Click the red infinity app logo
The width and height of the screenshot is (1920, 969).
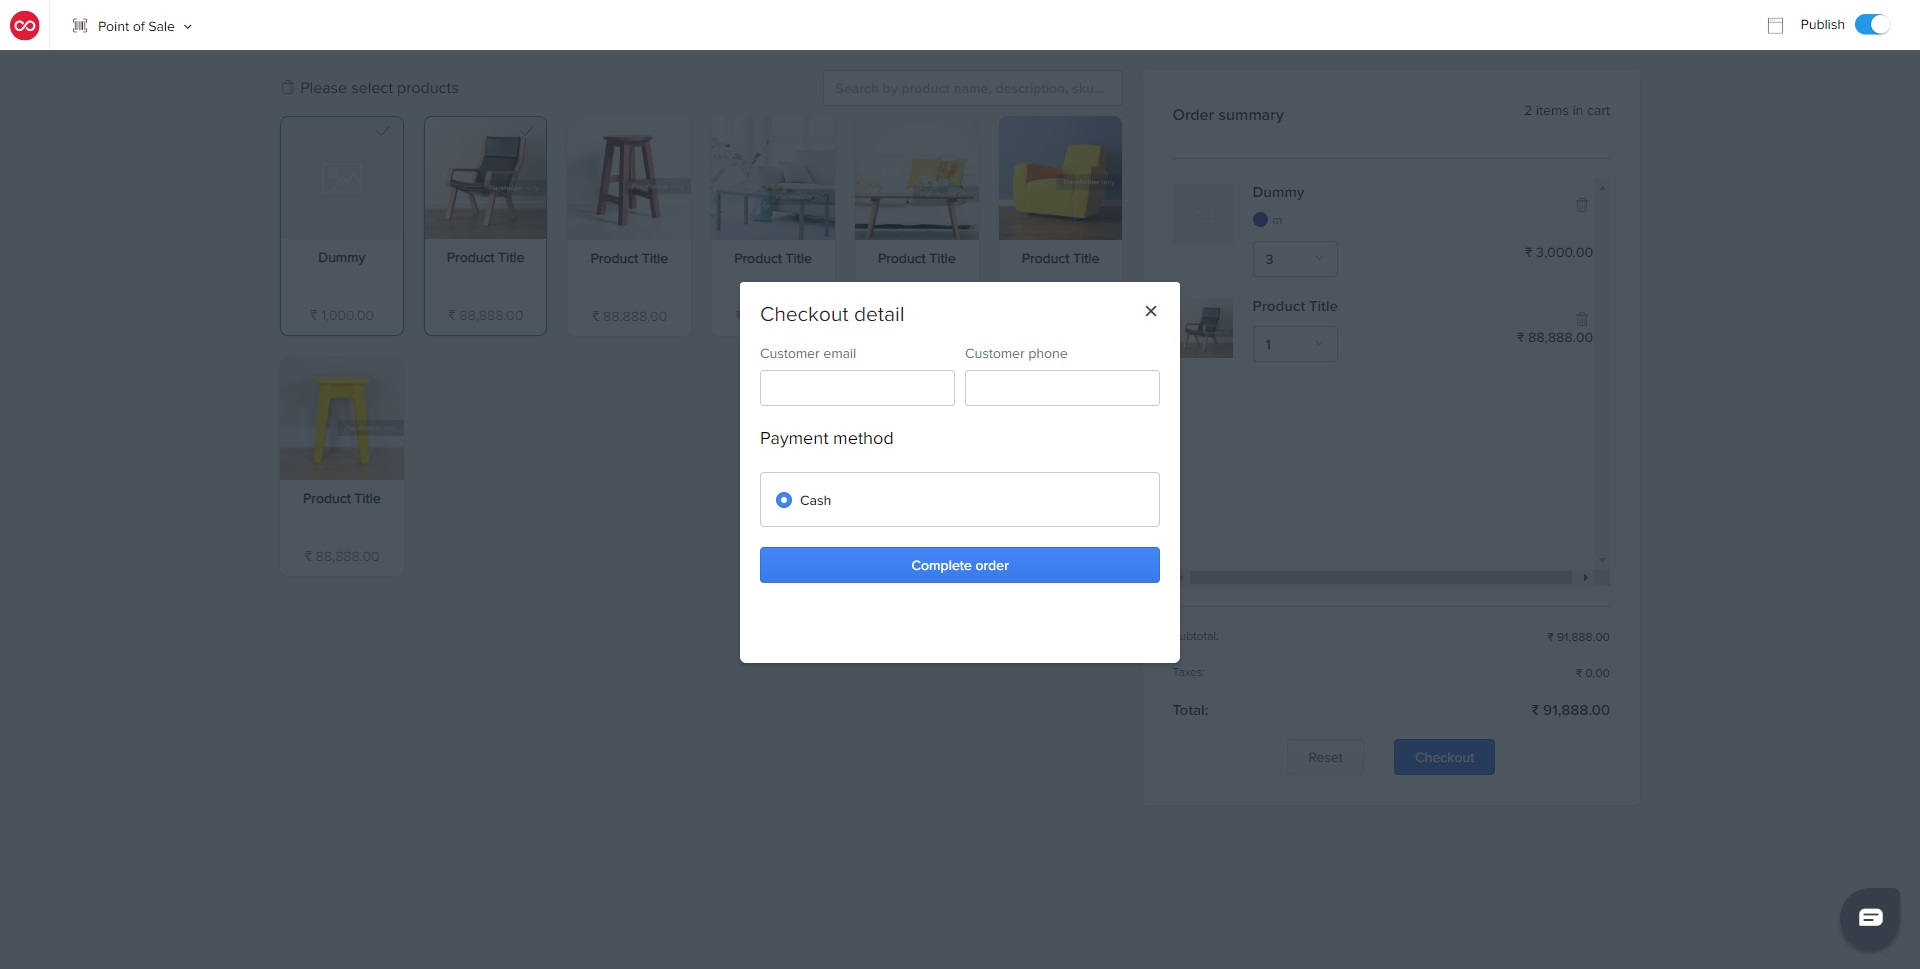coord(24,25)
